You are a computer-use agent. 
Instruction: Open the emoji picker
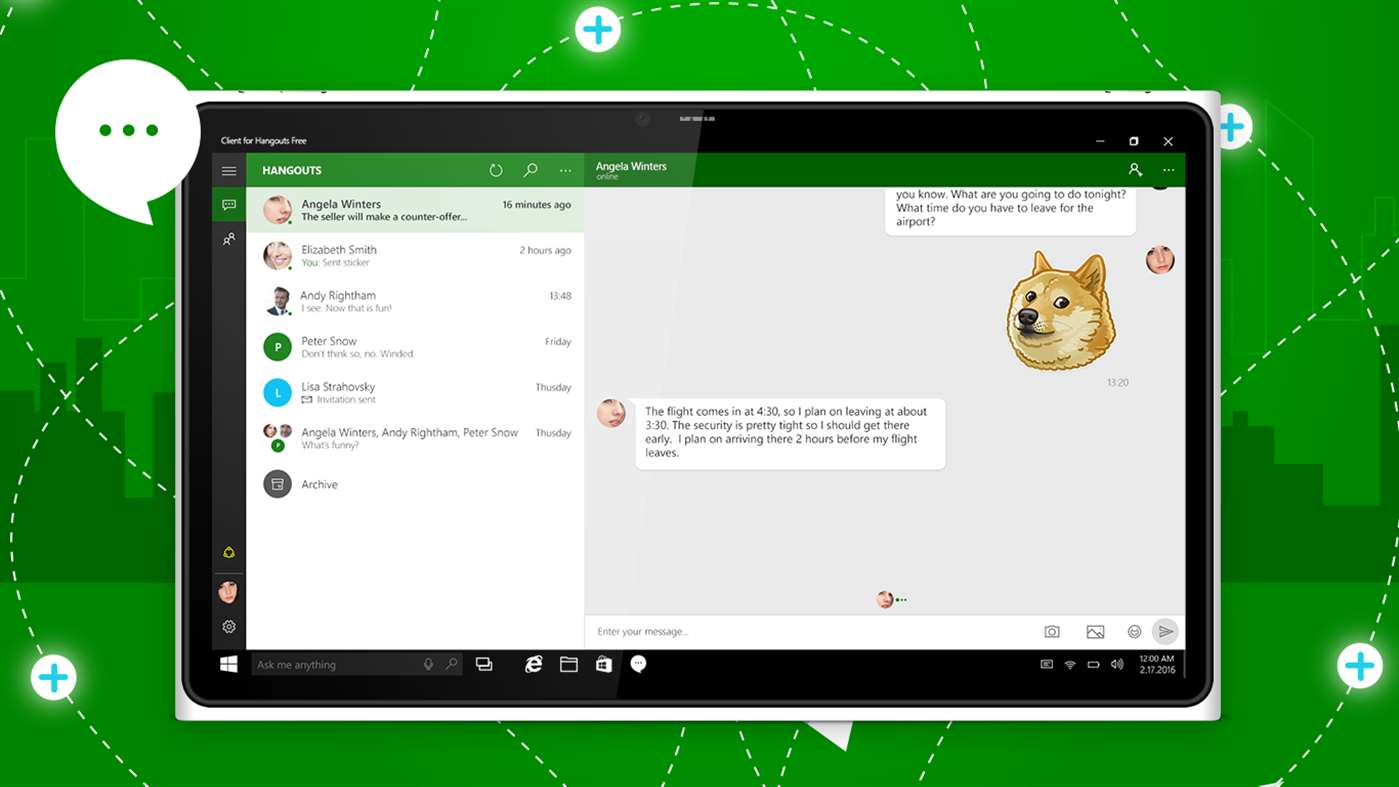tap(1134, 632)
